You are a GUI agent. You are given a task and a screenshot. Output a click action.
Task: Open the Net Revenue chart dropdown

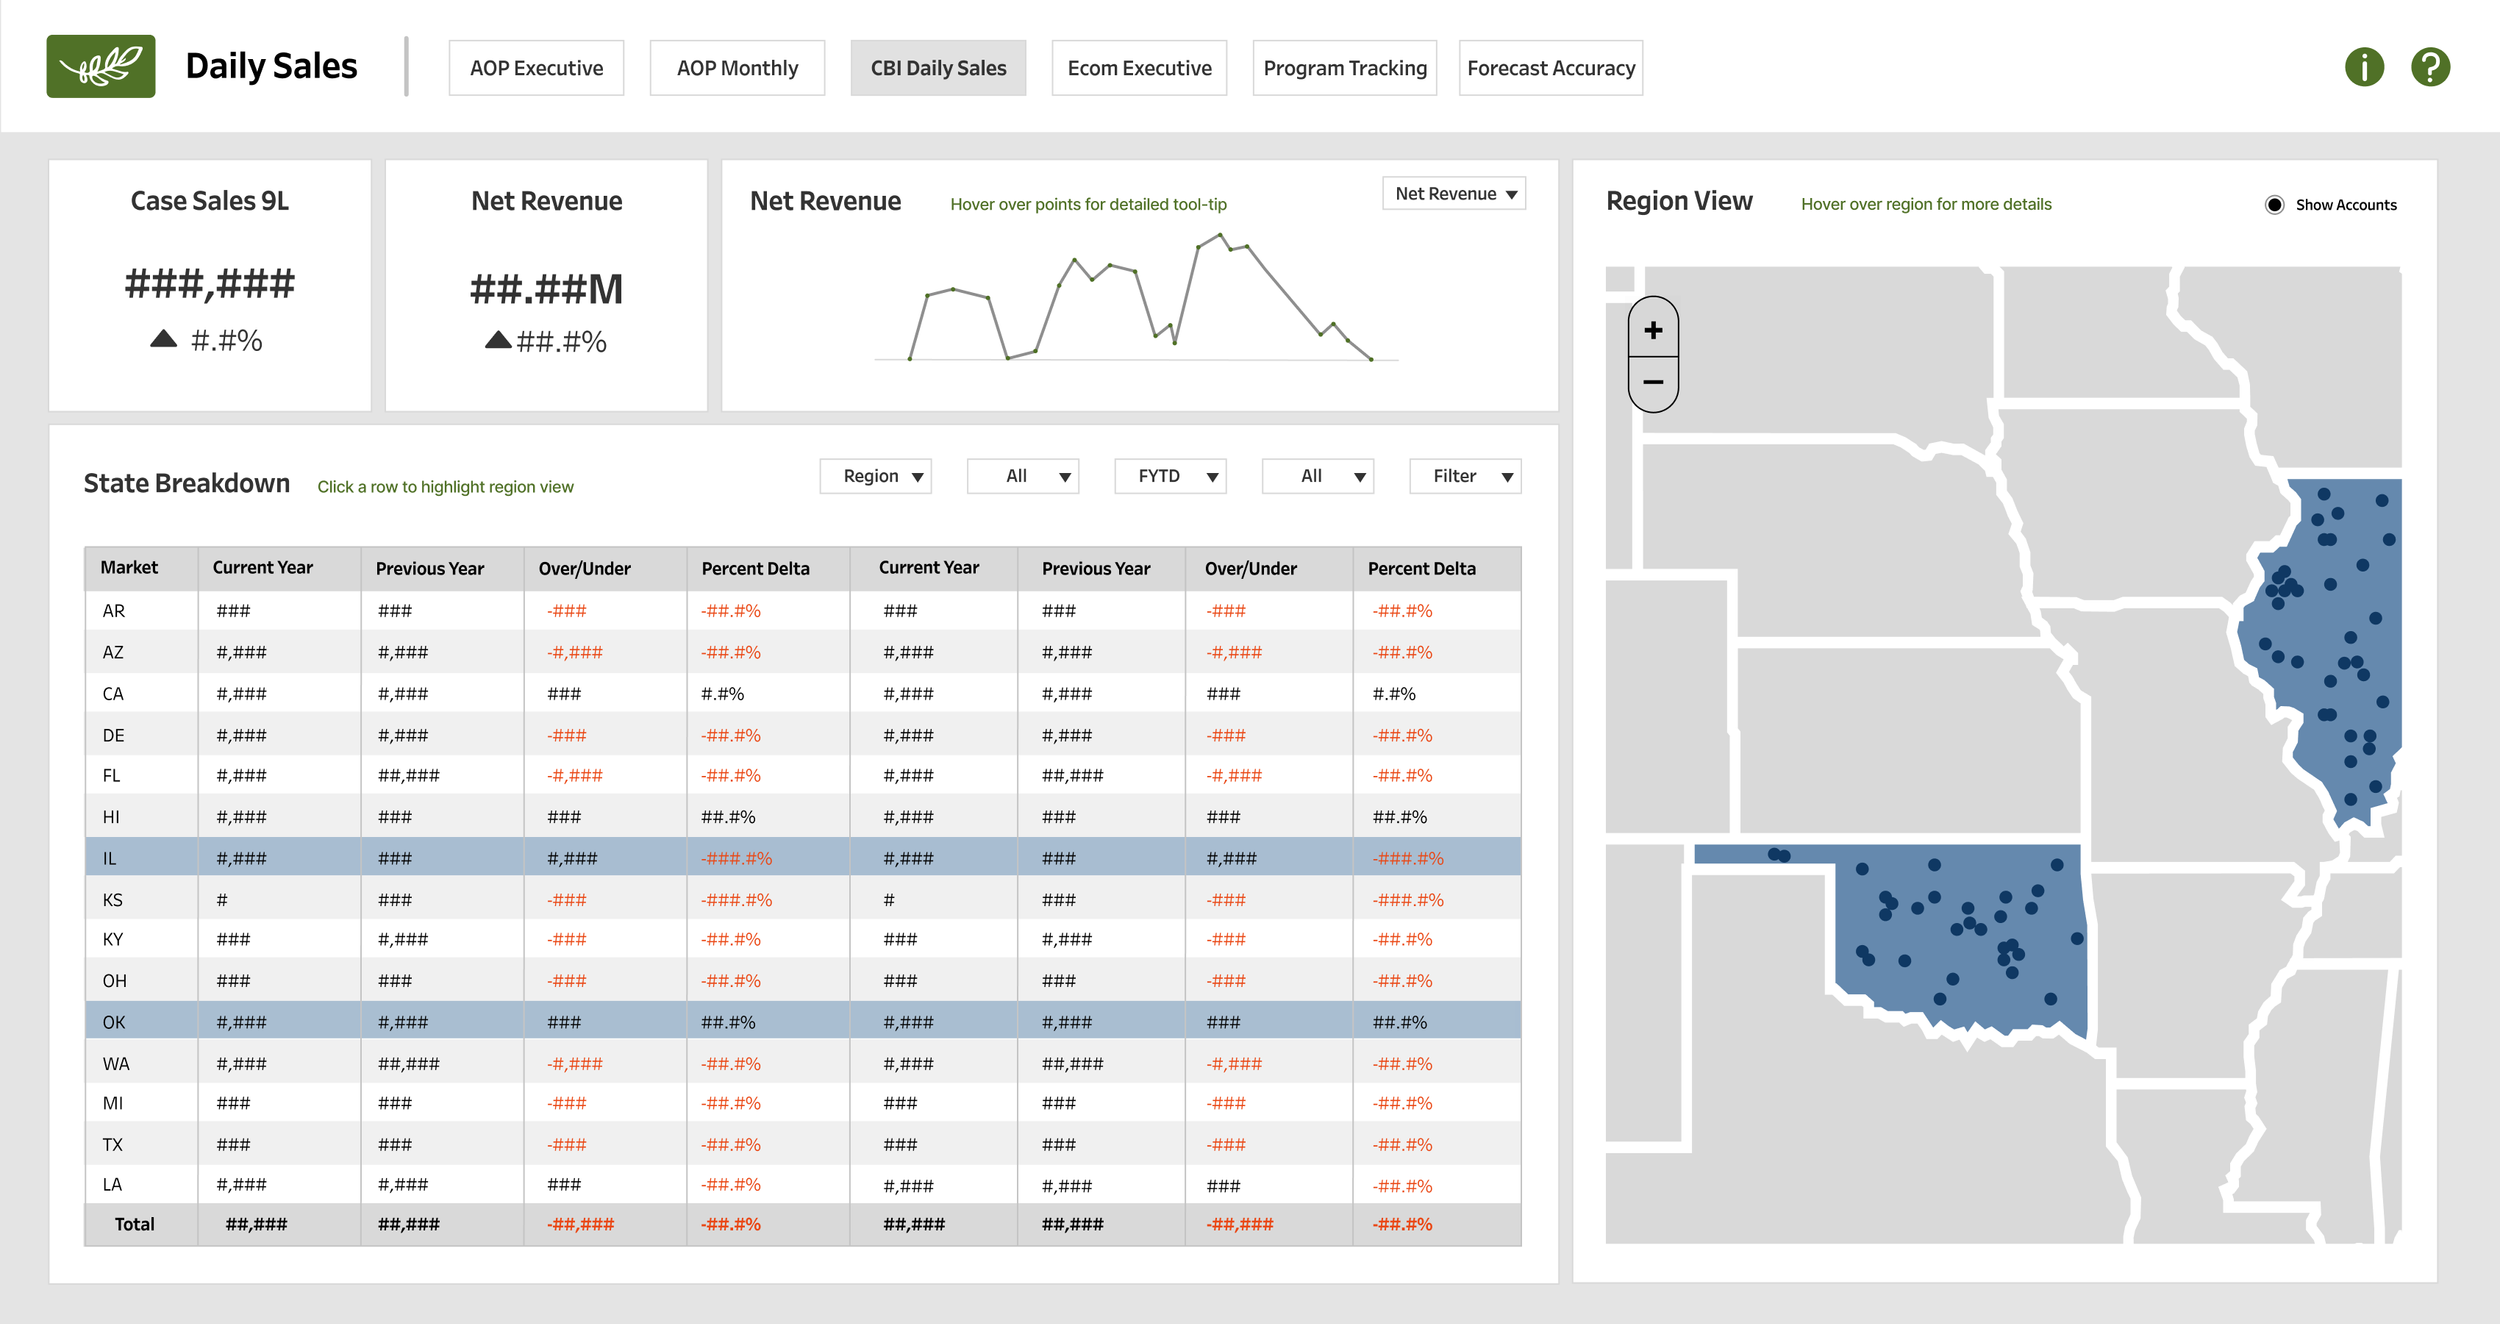[1454, 194]
